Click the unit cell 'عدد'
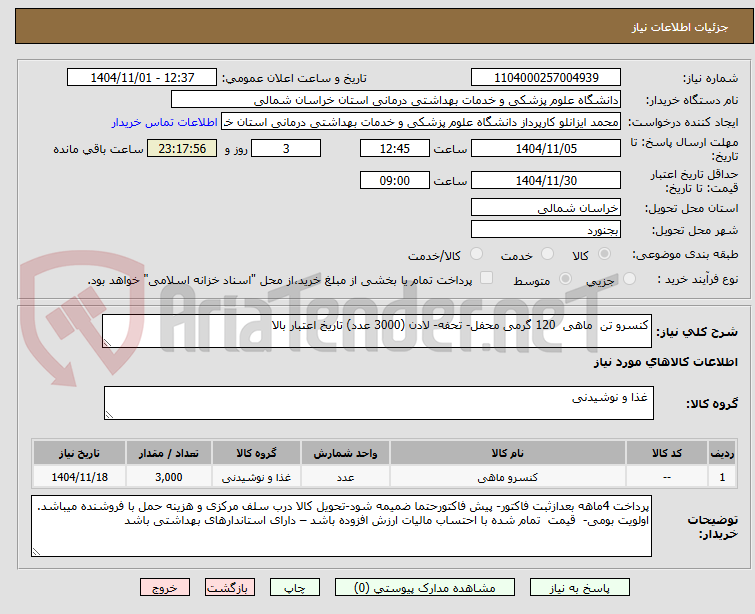This screenshot has height=614, width=755. (x=345, y=477)
